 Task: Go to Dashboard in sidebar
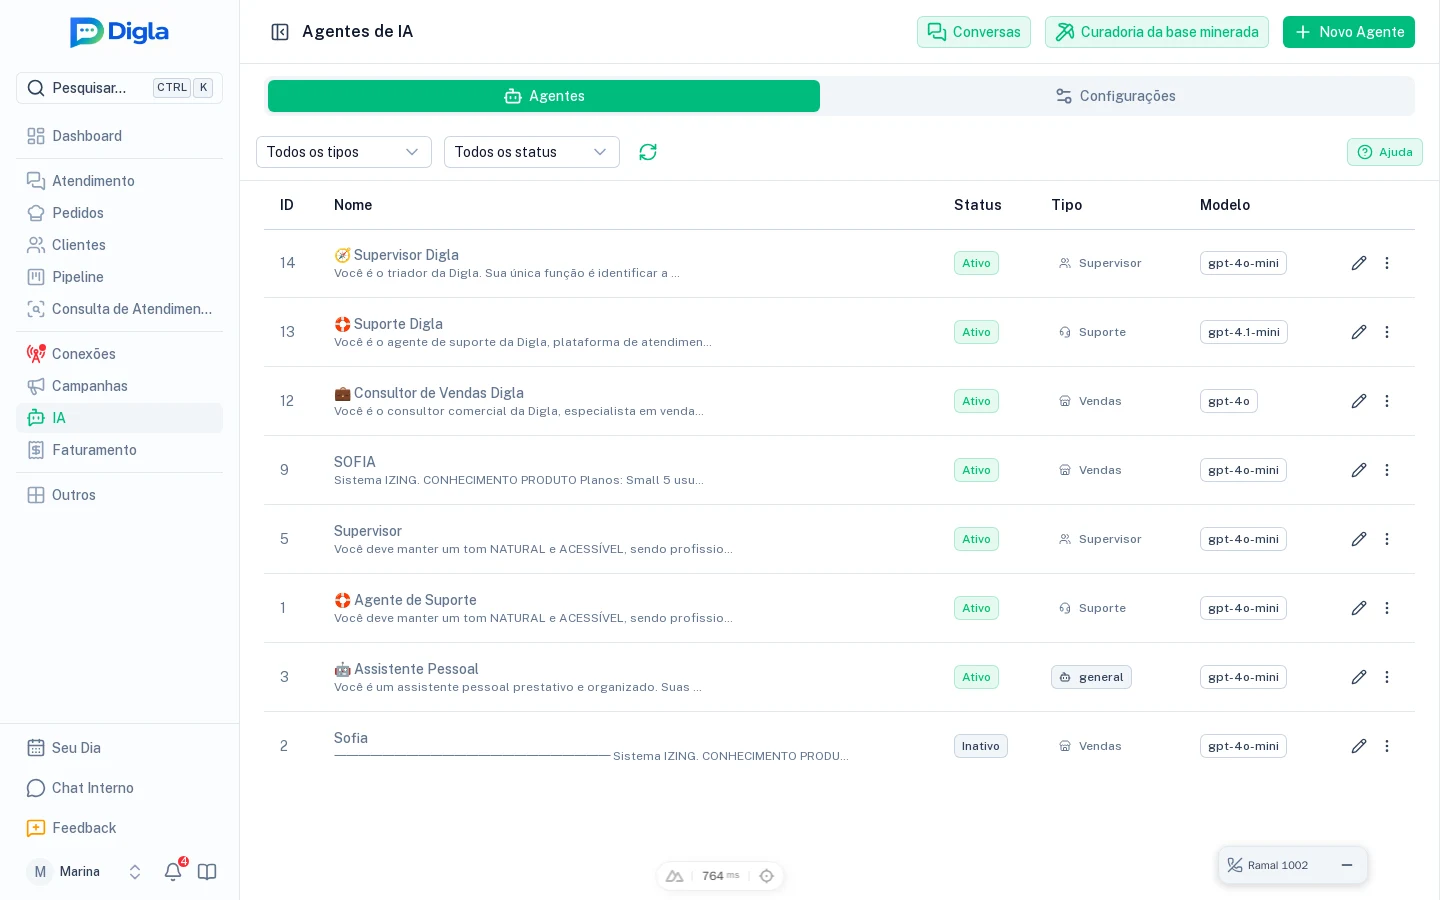coord(119,136)
